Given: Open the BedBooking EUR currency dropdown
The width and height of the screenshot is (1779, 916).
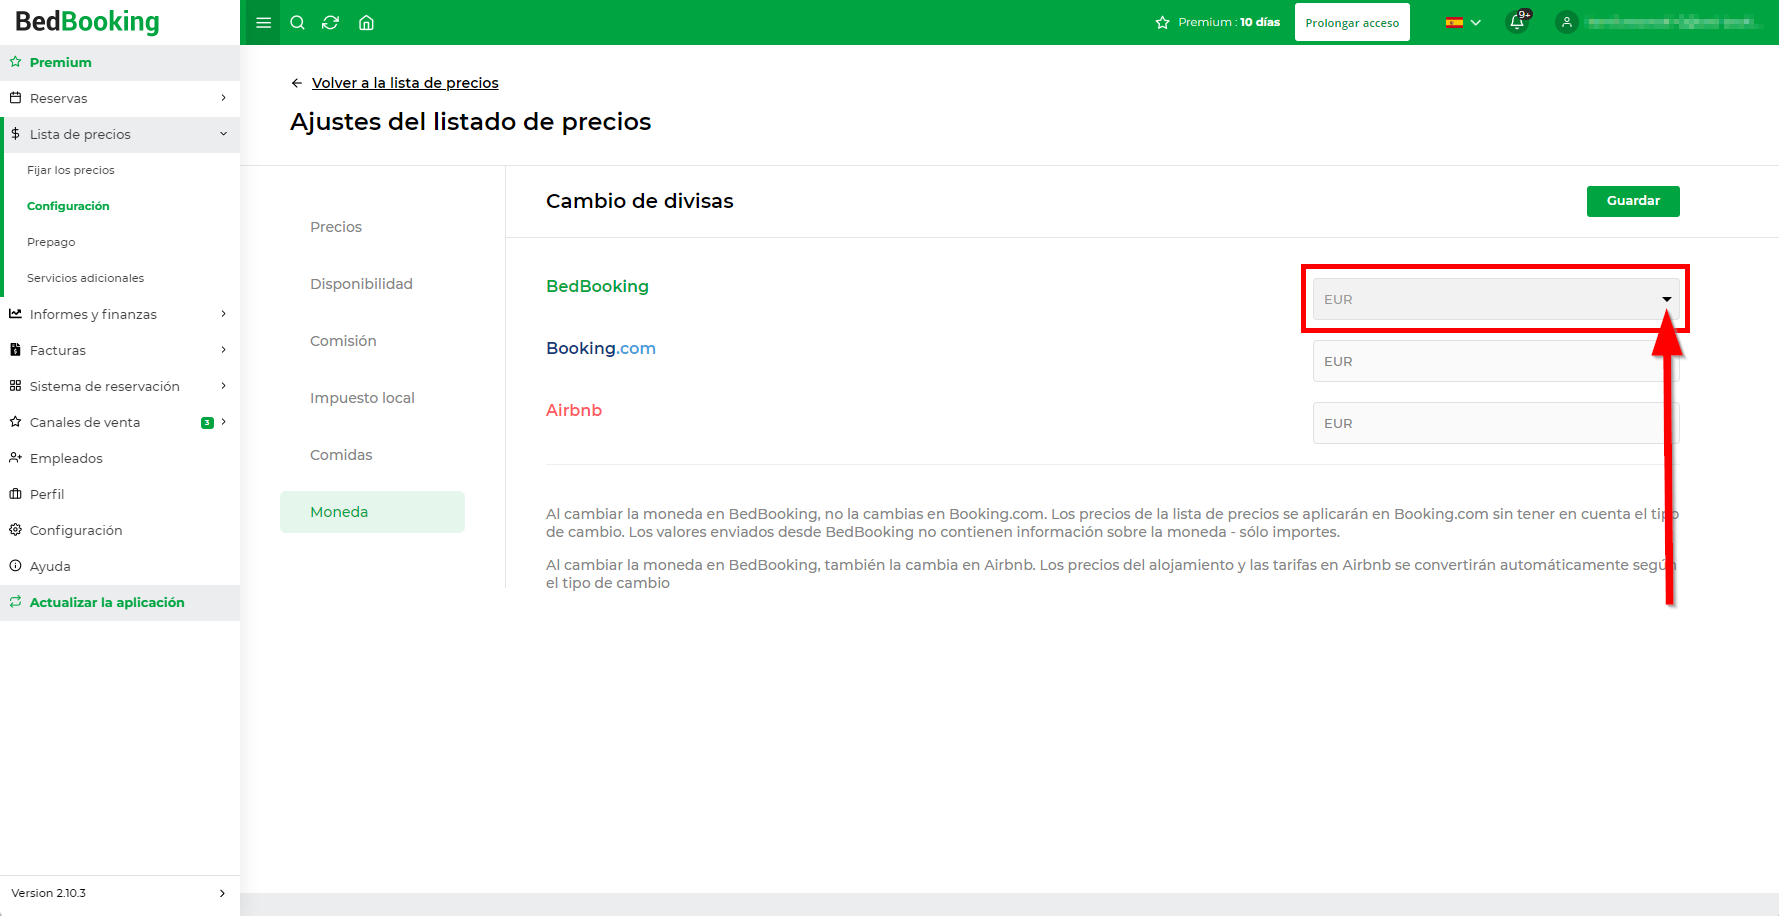Looking at the screenshot, I should [1495, 299].
